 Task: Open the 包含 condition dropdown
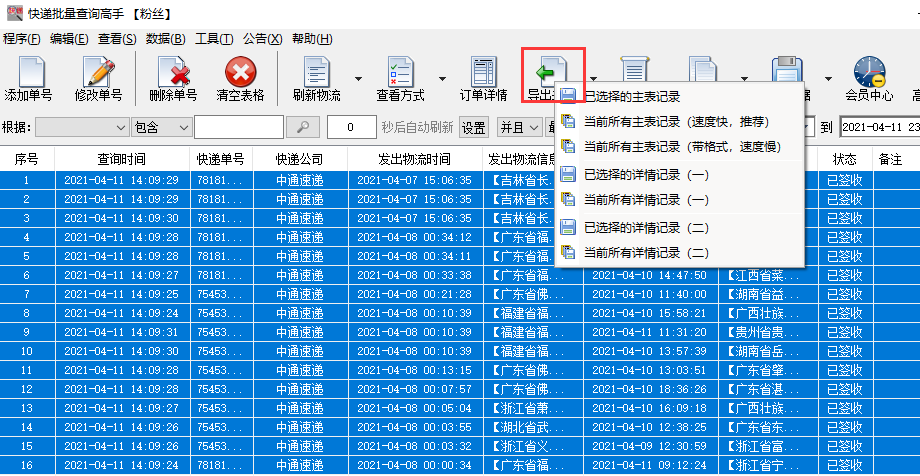[x=162, y=127]
